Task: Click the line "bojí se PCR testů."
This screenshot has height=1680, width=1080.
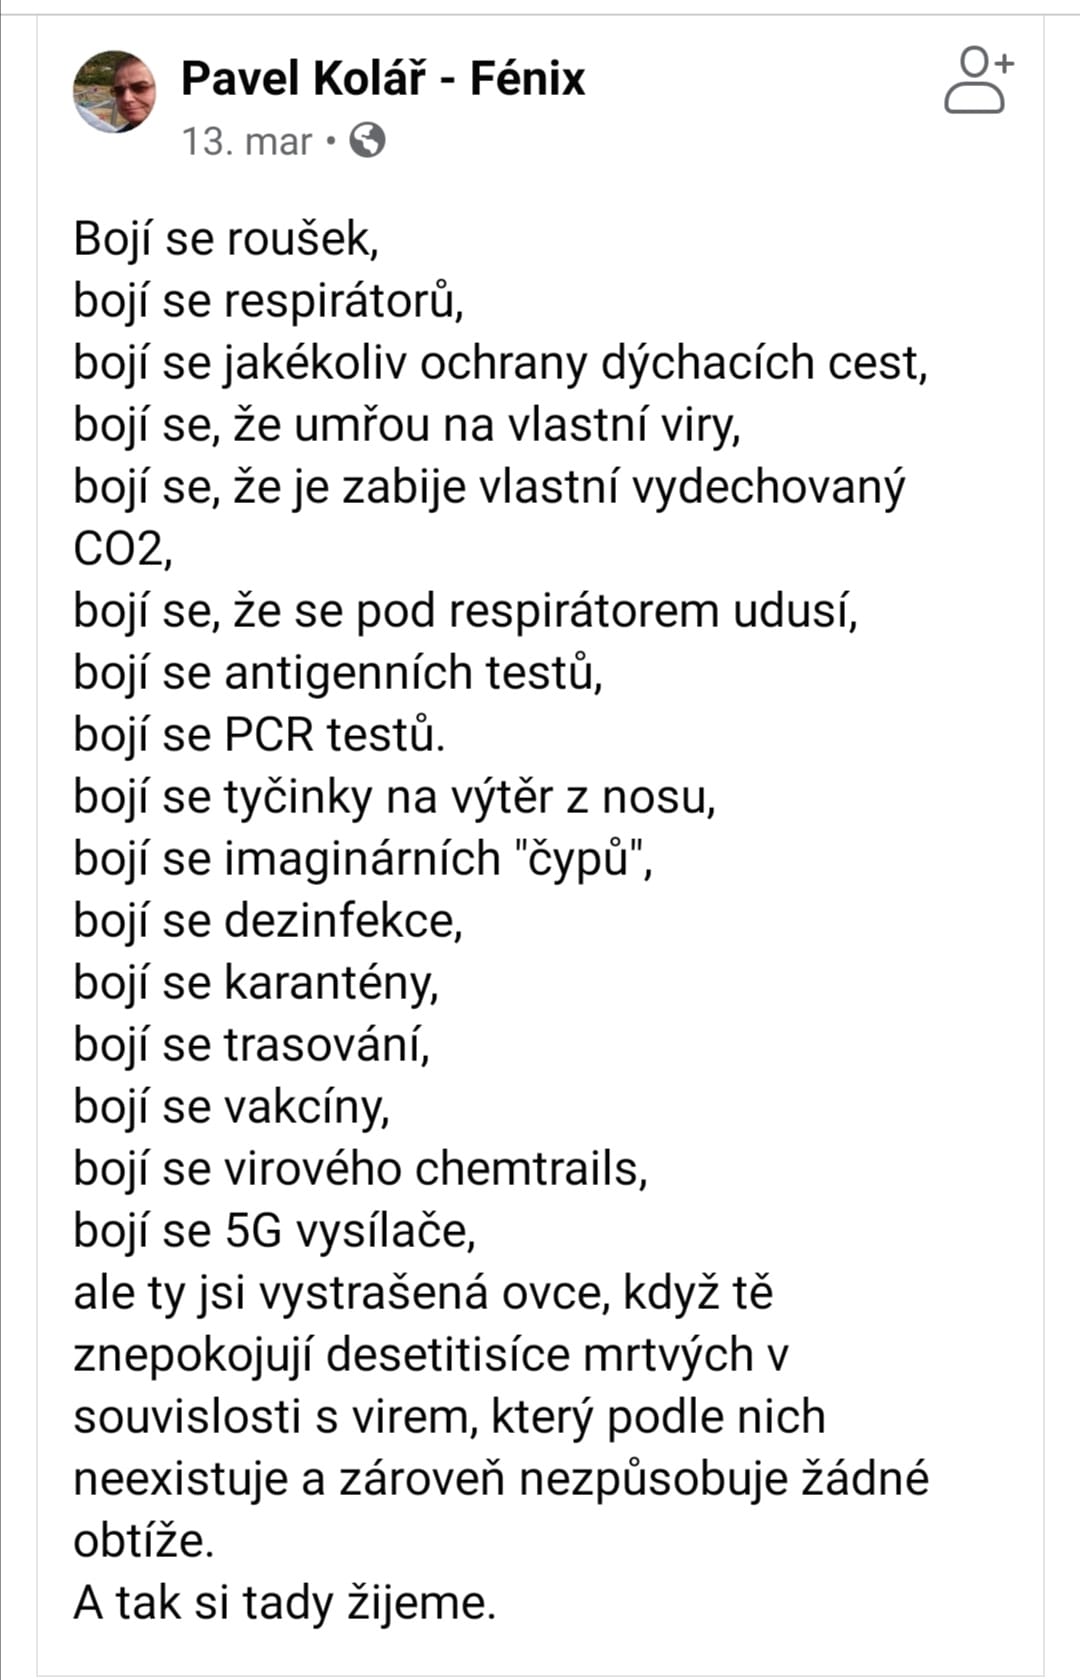Action: pos(259,735)
